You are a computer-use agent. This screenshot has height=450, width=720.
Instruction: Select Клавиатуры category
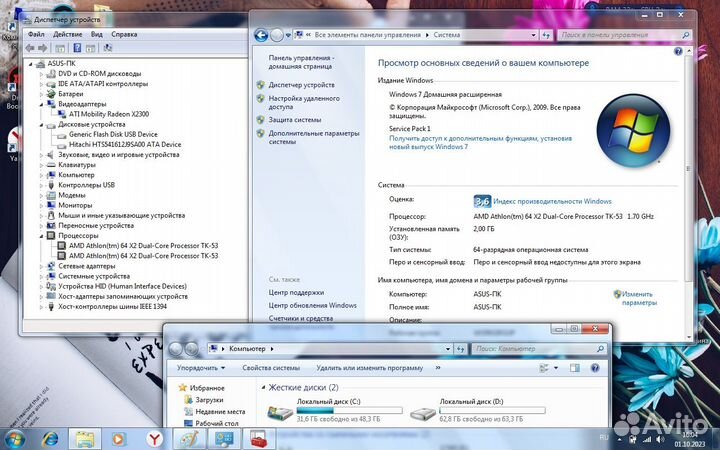(77, 164)
